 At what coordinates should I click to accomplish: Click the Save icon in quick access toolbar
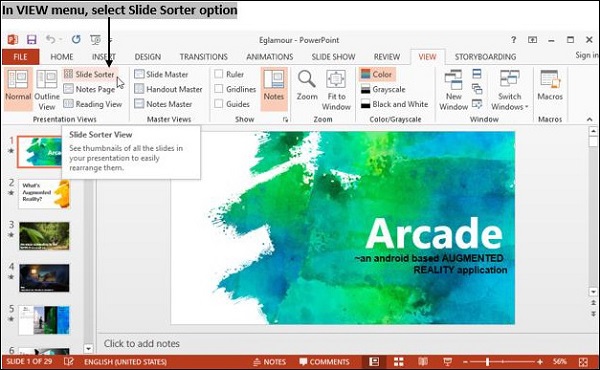[31, 39]
